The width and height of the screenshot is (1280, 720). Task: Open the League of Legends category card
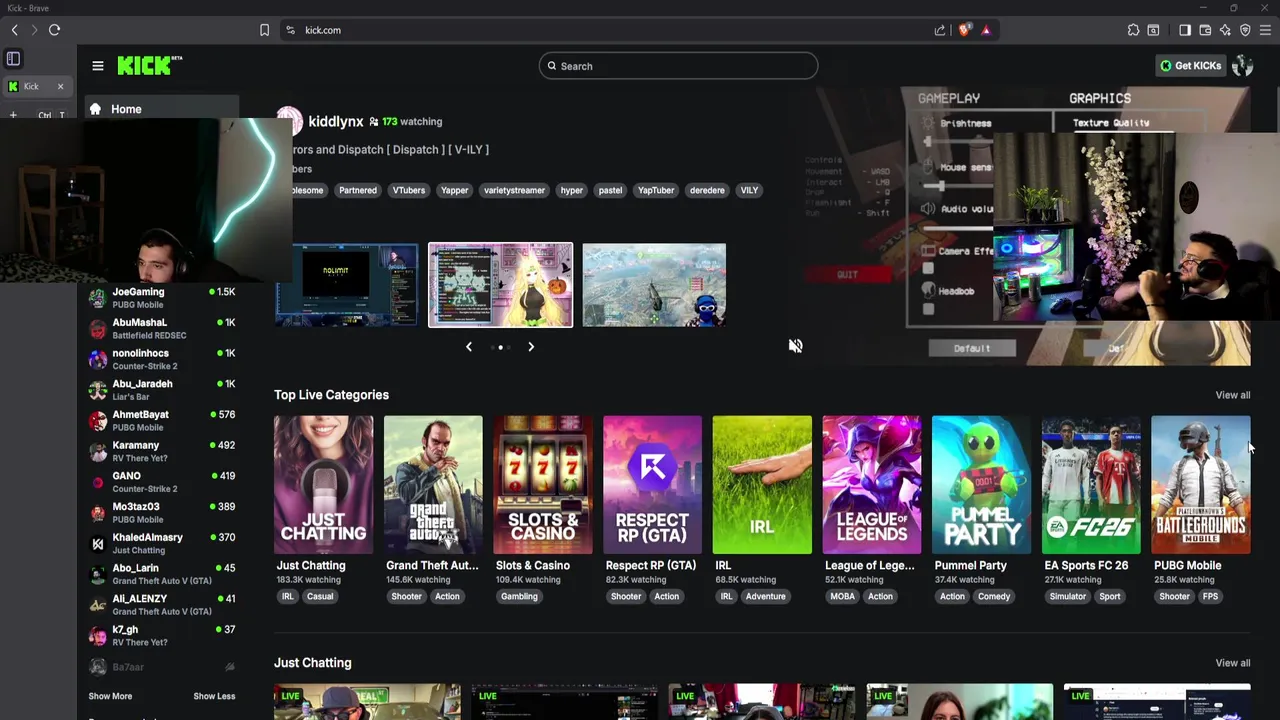pos(872,485)
